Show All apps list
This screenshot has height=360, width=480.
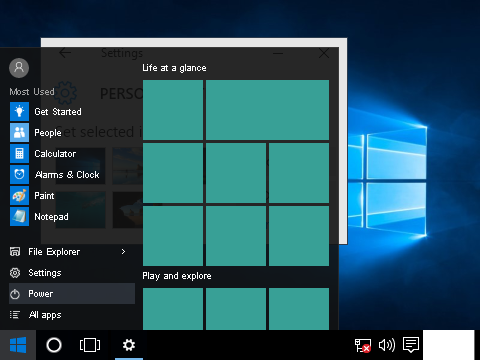[72, 315]
